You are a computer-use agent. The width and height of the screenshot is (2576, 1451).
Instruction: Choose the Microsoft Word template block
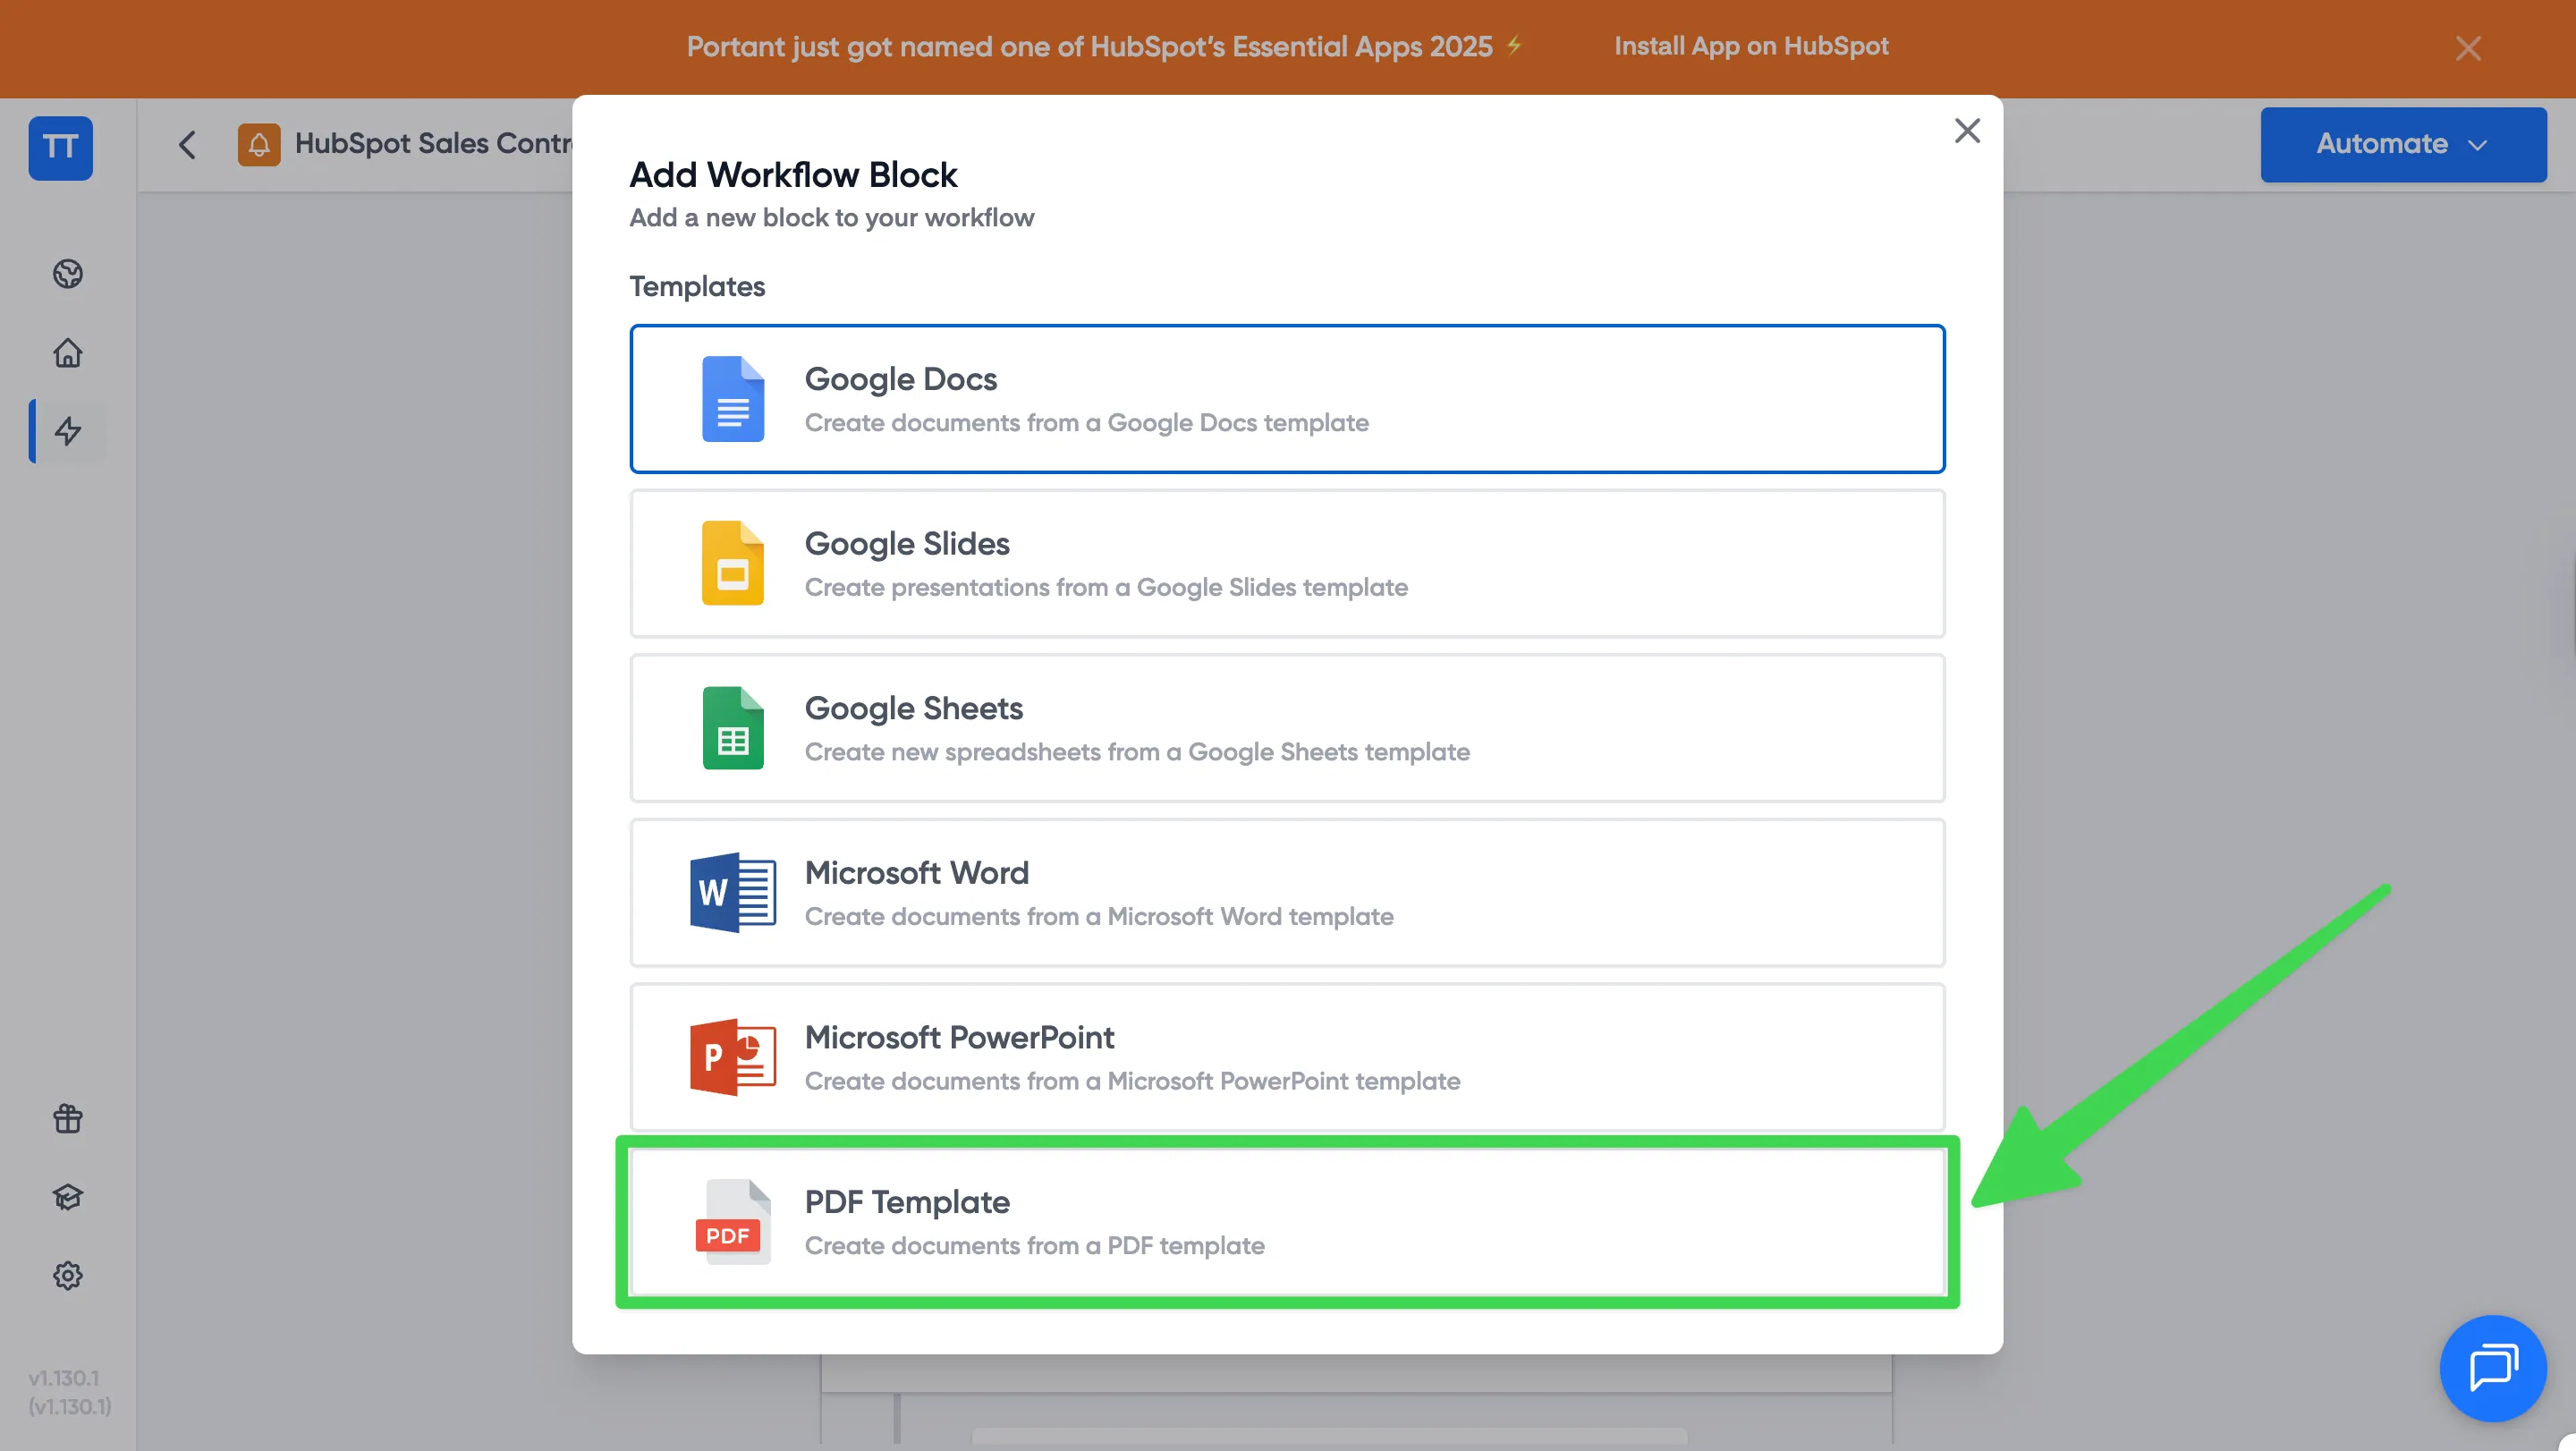point(1287,892)
